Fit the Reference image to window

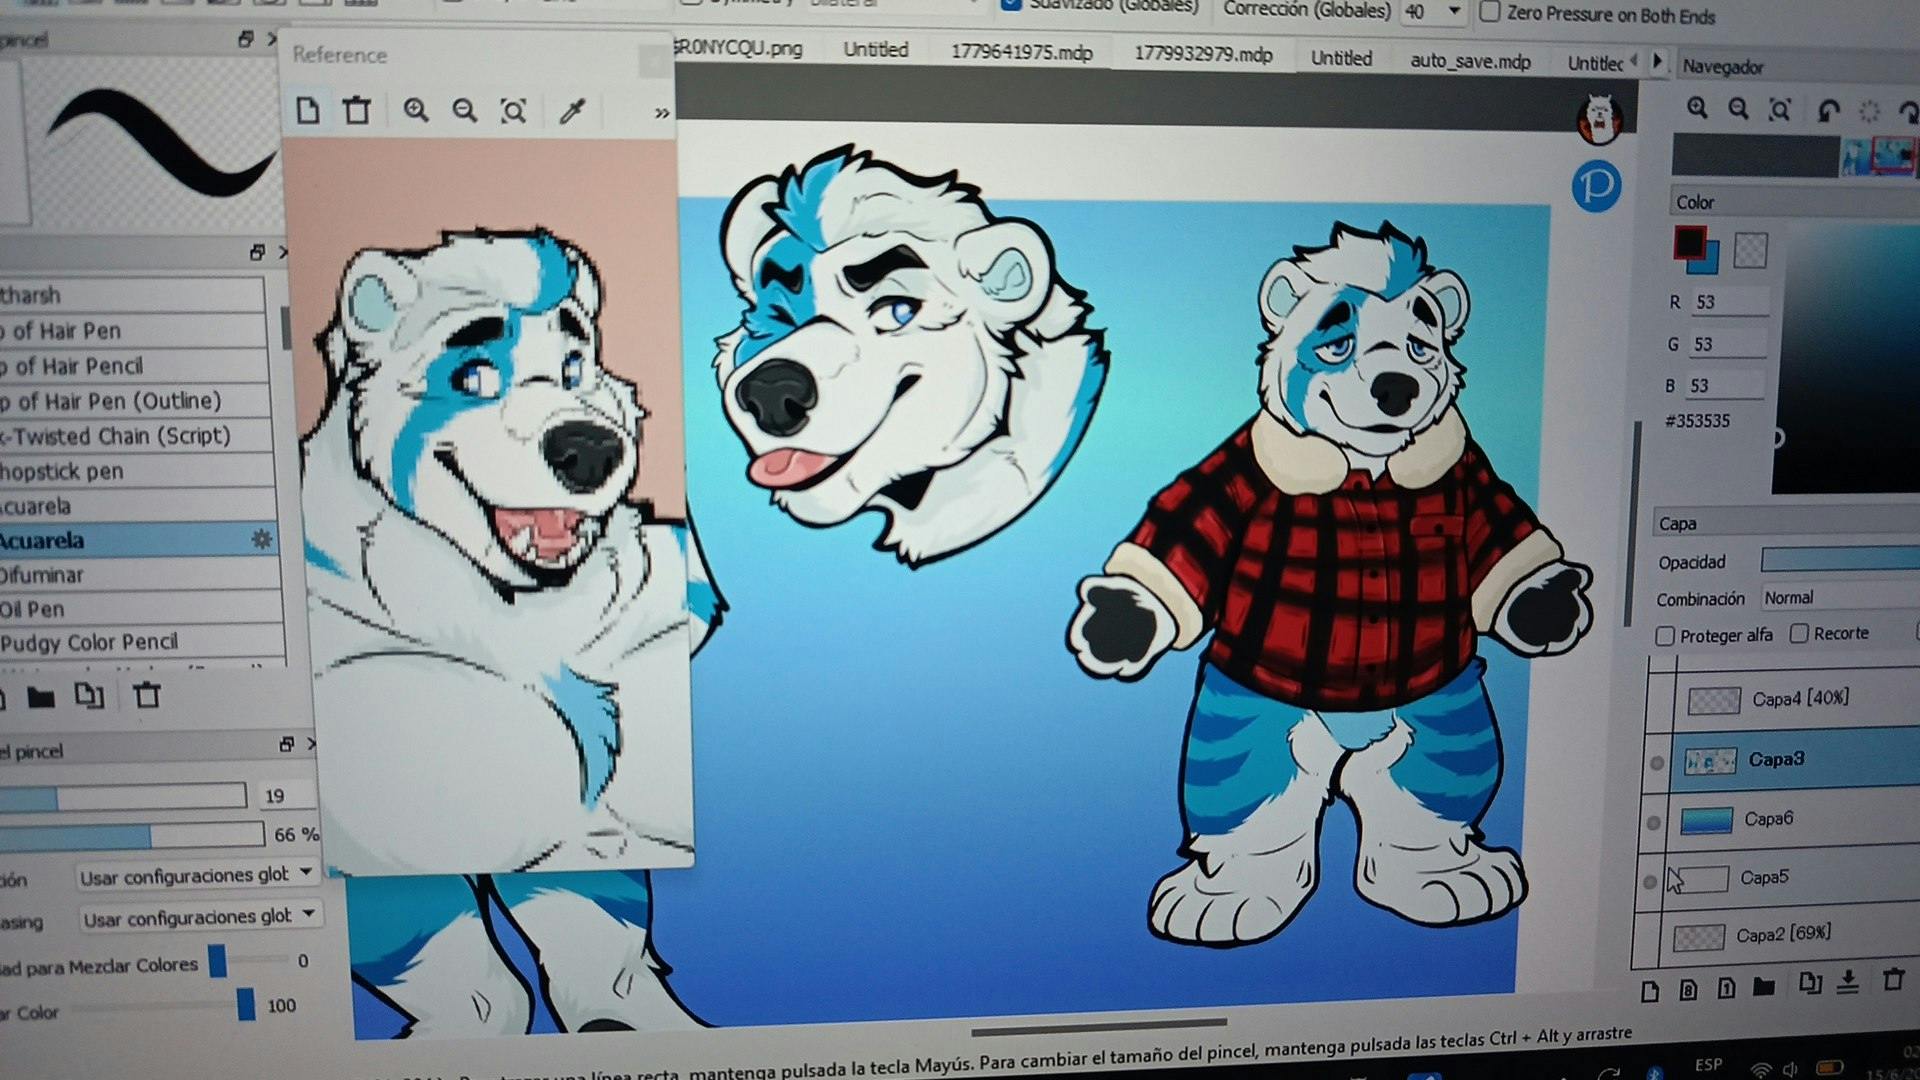tap(513, 110)
